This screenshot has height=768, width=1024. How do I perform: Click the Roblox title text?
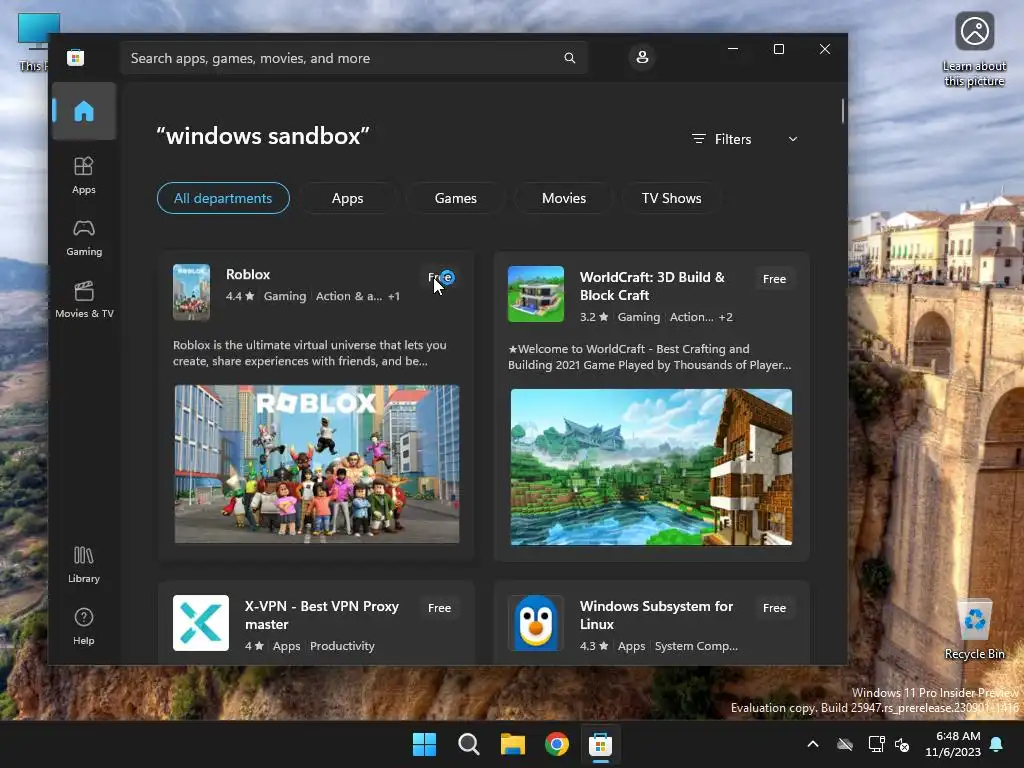tap(248, 274)
